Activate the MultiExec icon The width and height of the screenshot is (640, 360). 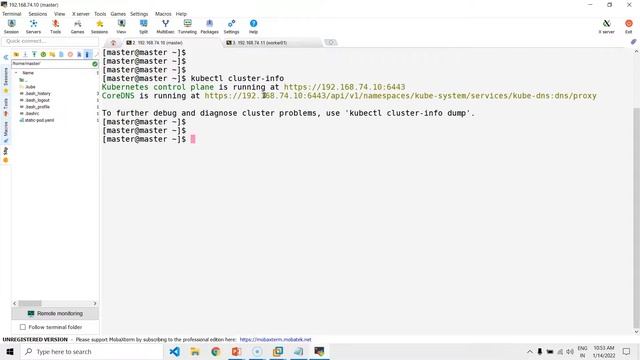tap(165, 27)
